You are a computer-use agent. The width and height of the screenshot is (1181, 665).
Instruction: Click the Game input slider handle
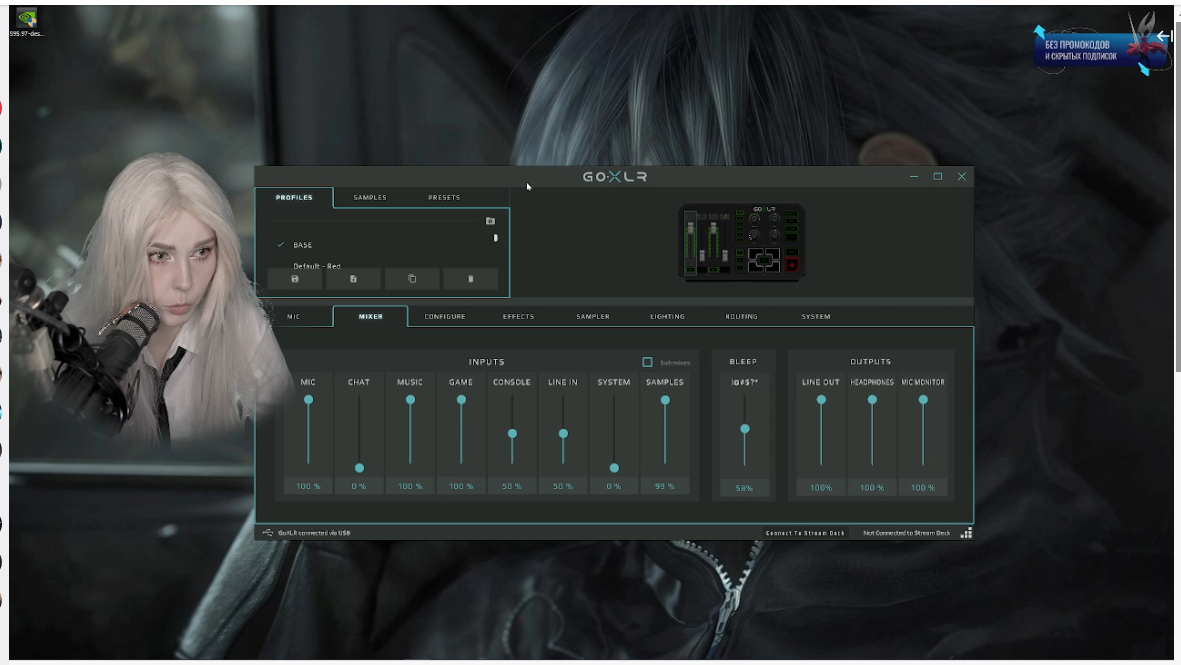point(461,400)
